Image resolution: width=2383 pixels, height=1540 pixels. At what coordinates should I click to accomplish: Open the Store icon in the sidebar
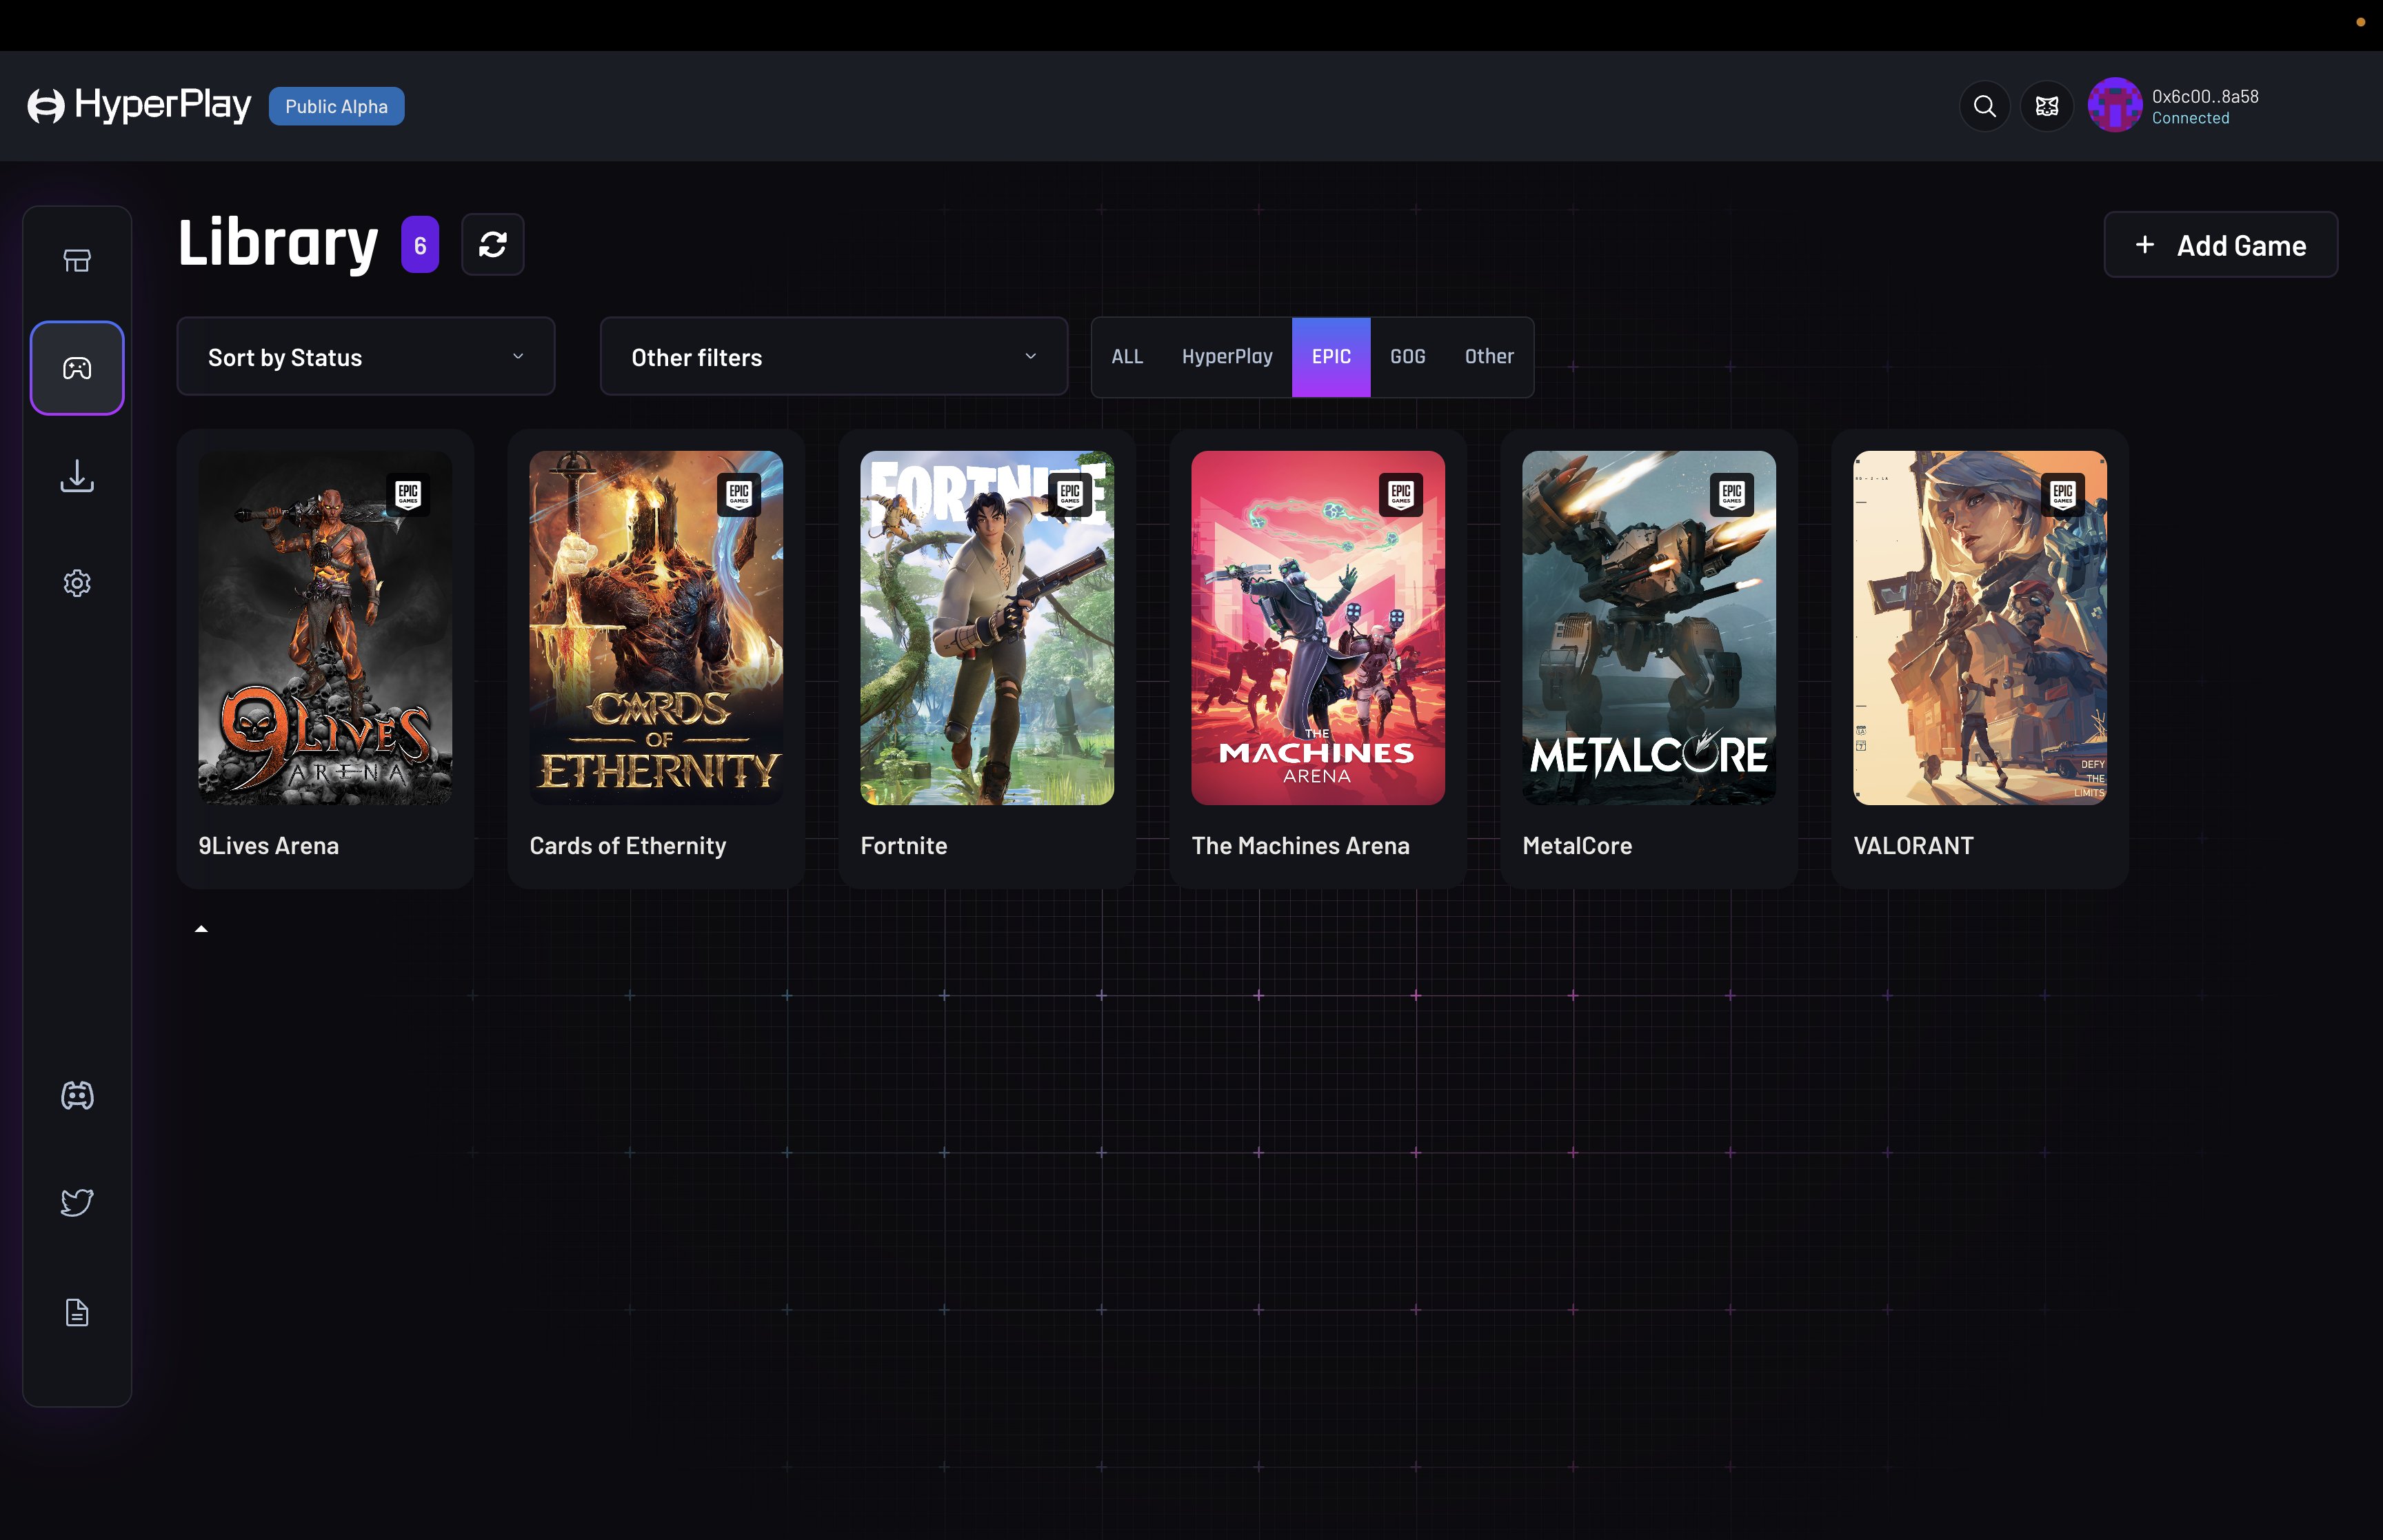[77, 261]
